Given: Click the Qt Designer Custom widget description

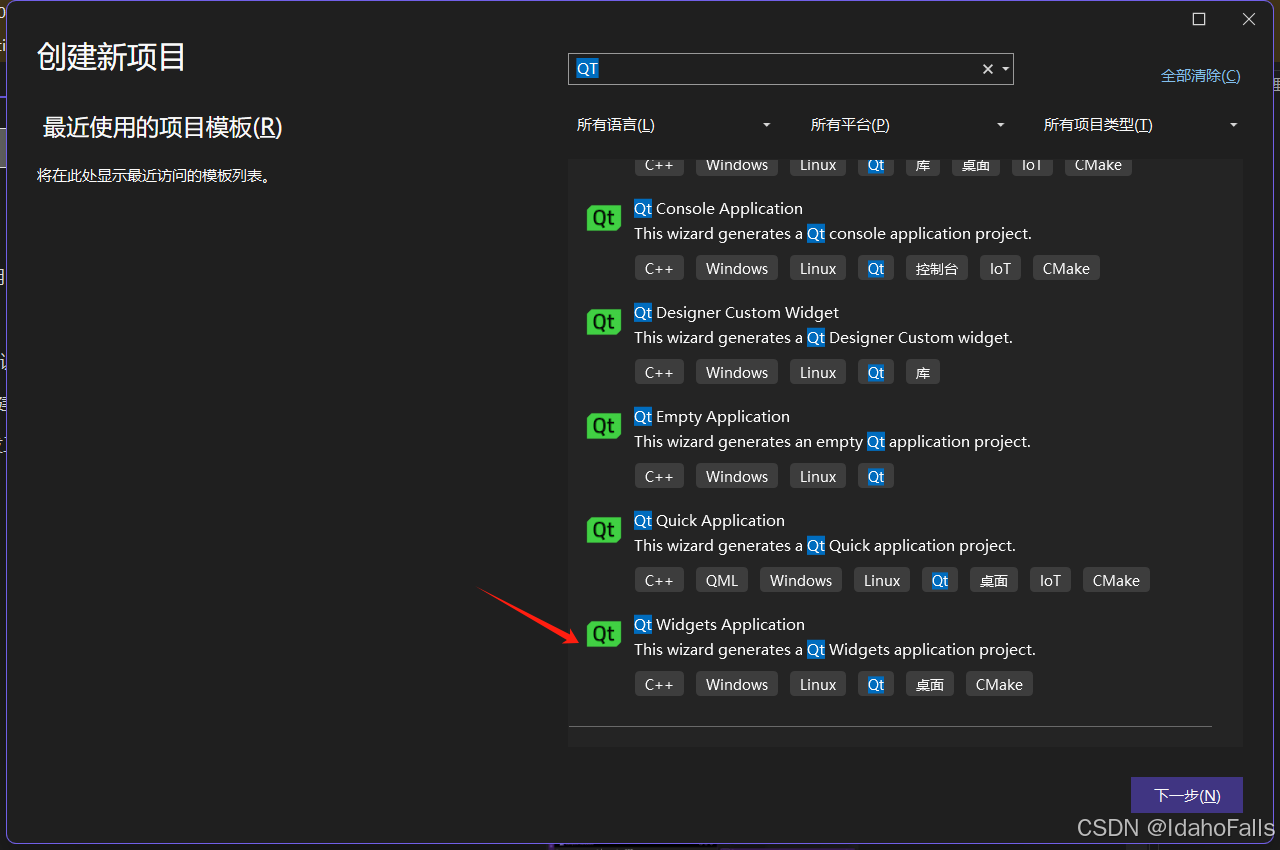Looking at the screenshot, I should click(823, 338).
